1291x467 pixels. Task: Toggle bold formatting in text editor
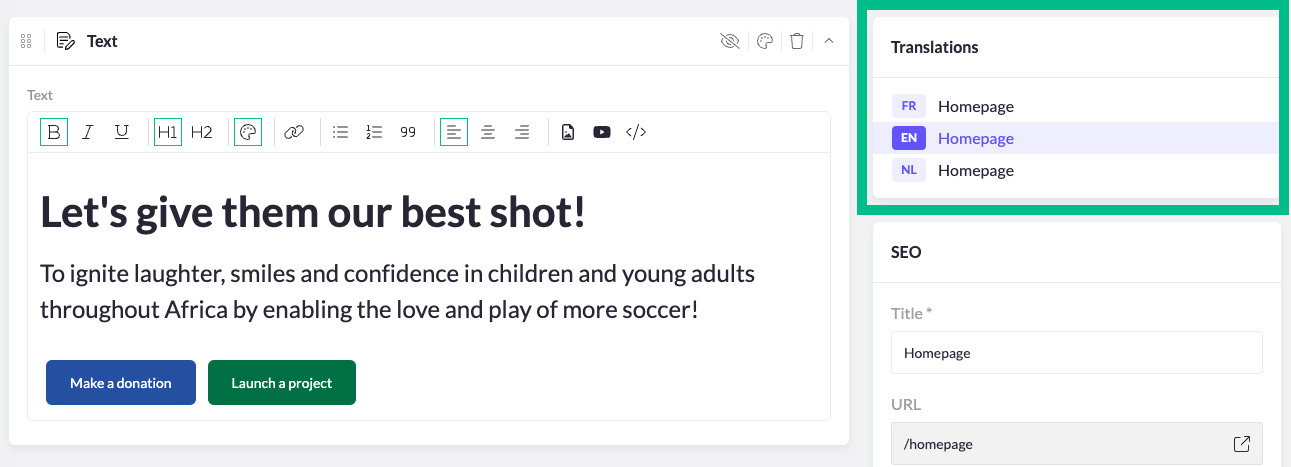pyautogui.click(x=54, y=132)
